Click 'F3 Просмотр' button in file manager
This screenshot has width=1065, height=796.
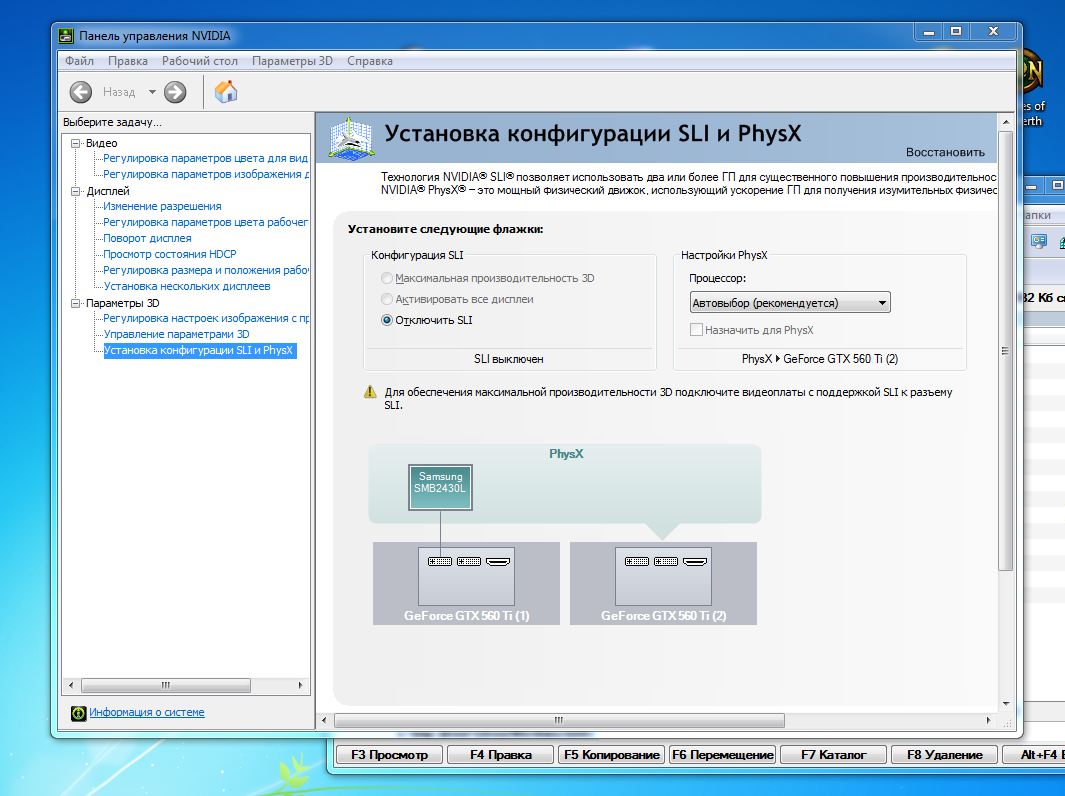389,755
